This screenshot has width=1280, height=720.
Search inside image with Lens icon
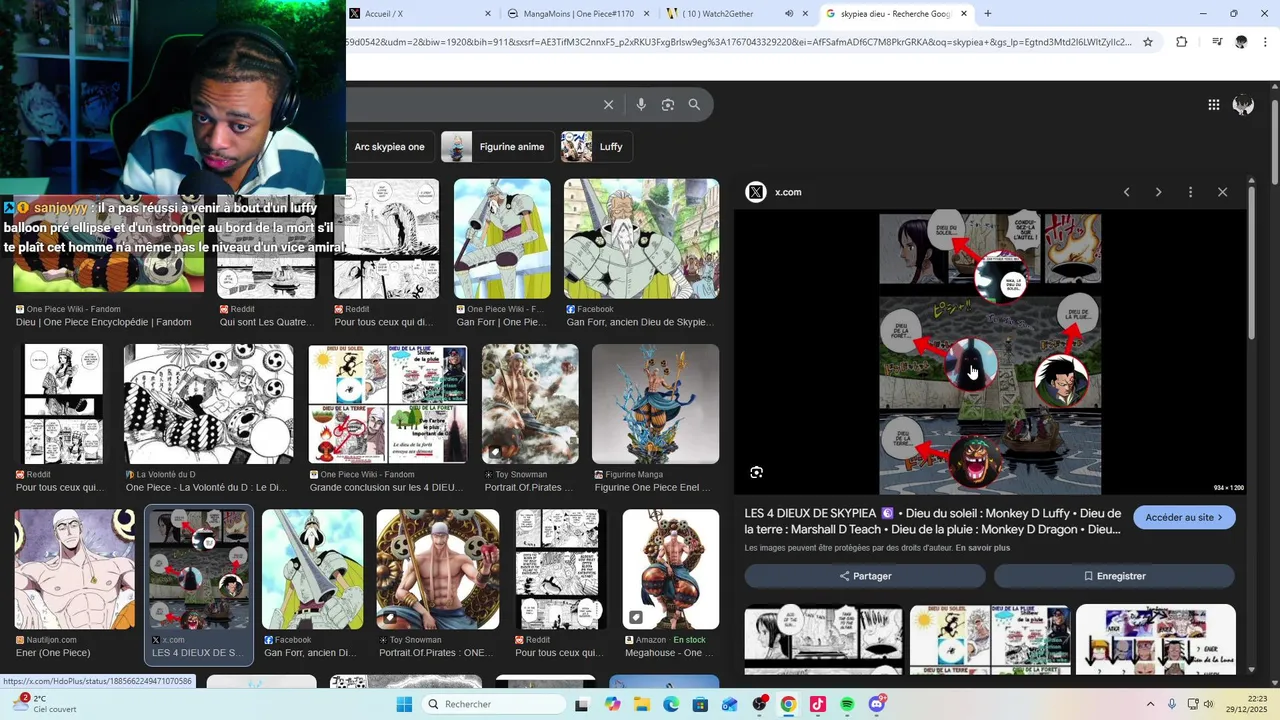756,472
